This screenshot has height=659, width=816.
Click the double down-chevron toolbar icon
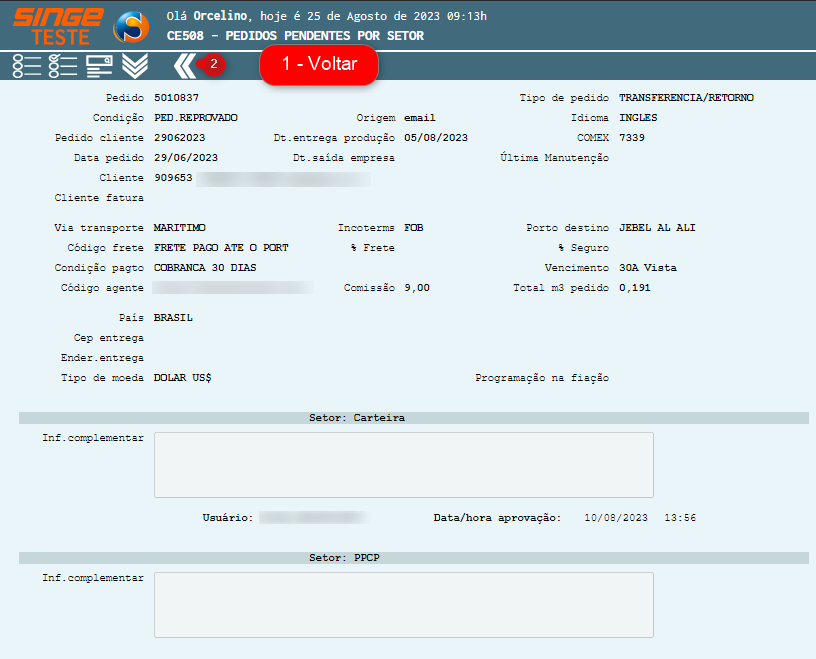point(135,66)
